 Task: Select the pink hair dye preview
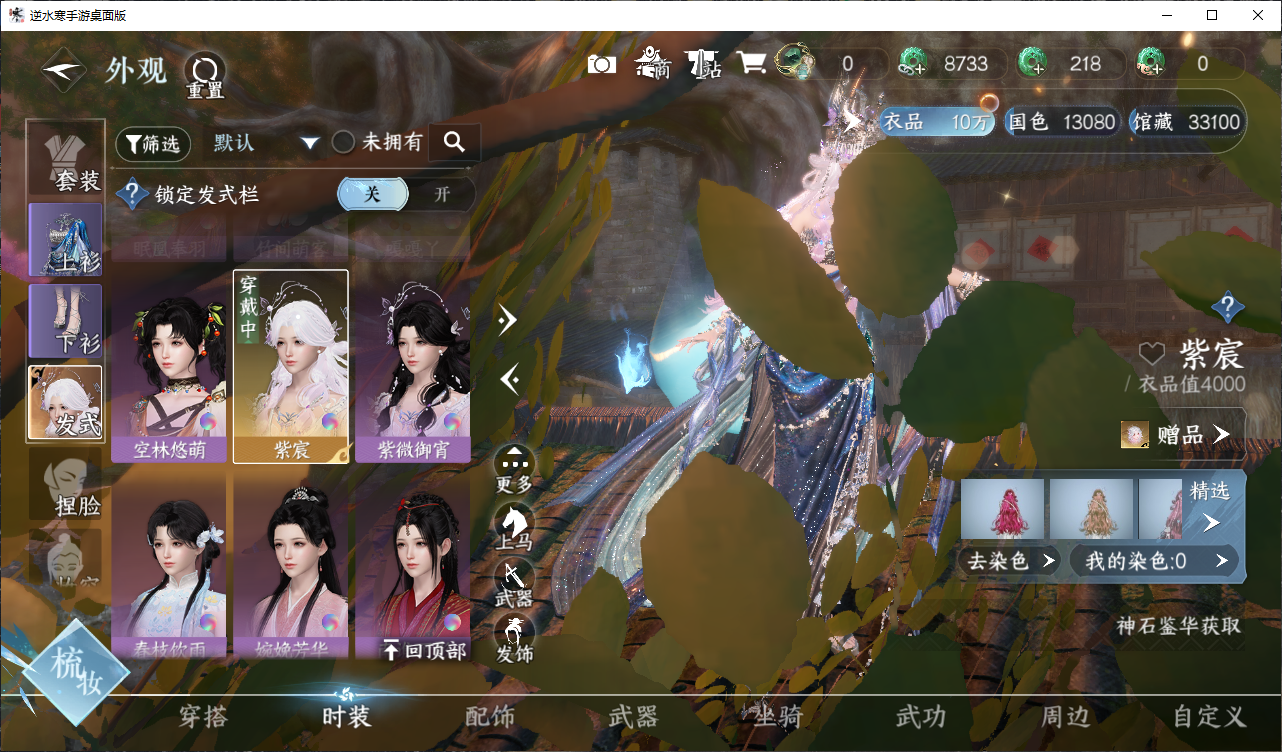1161,509
